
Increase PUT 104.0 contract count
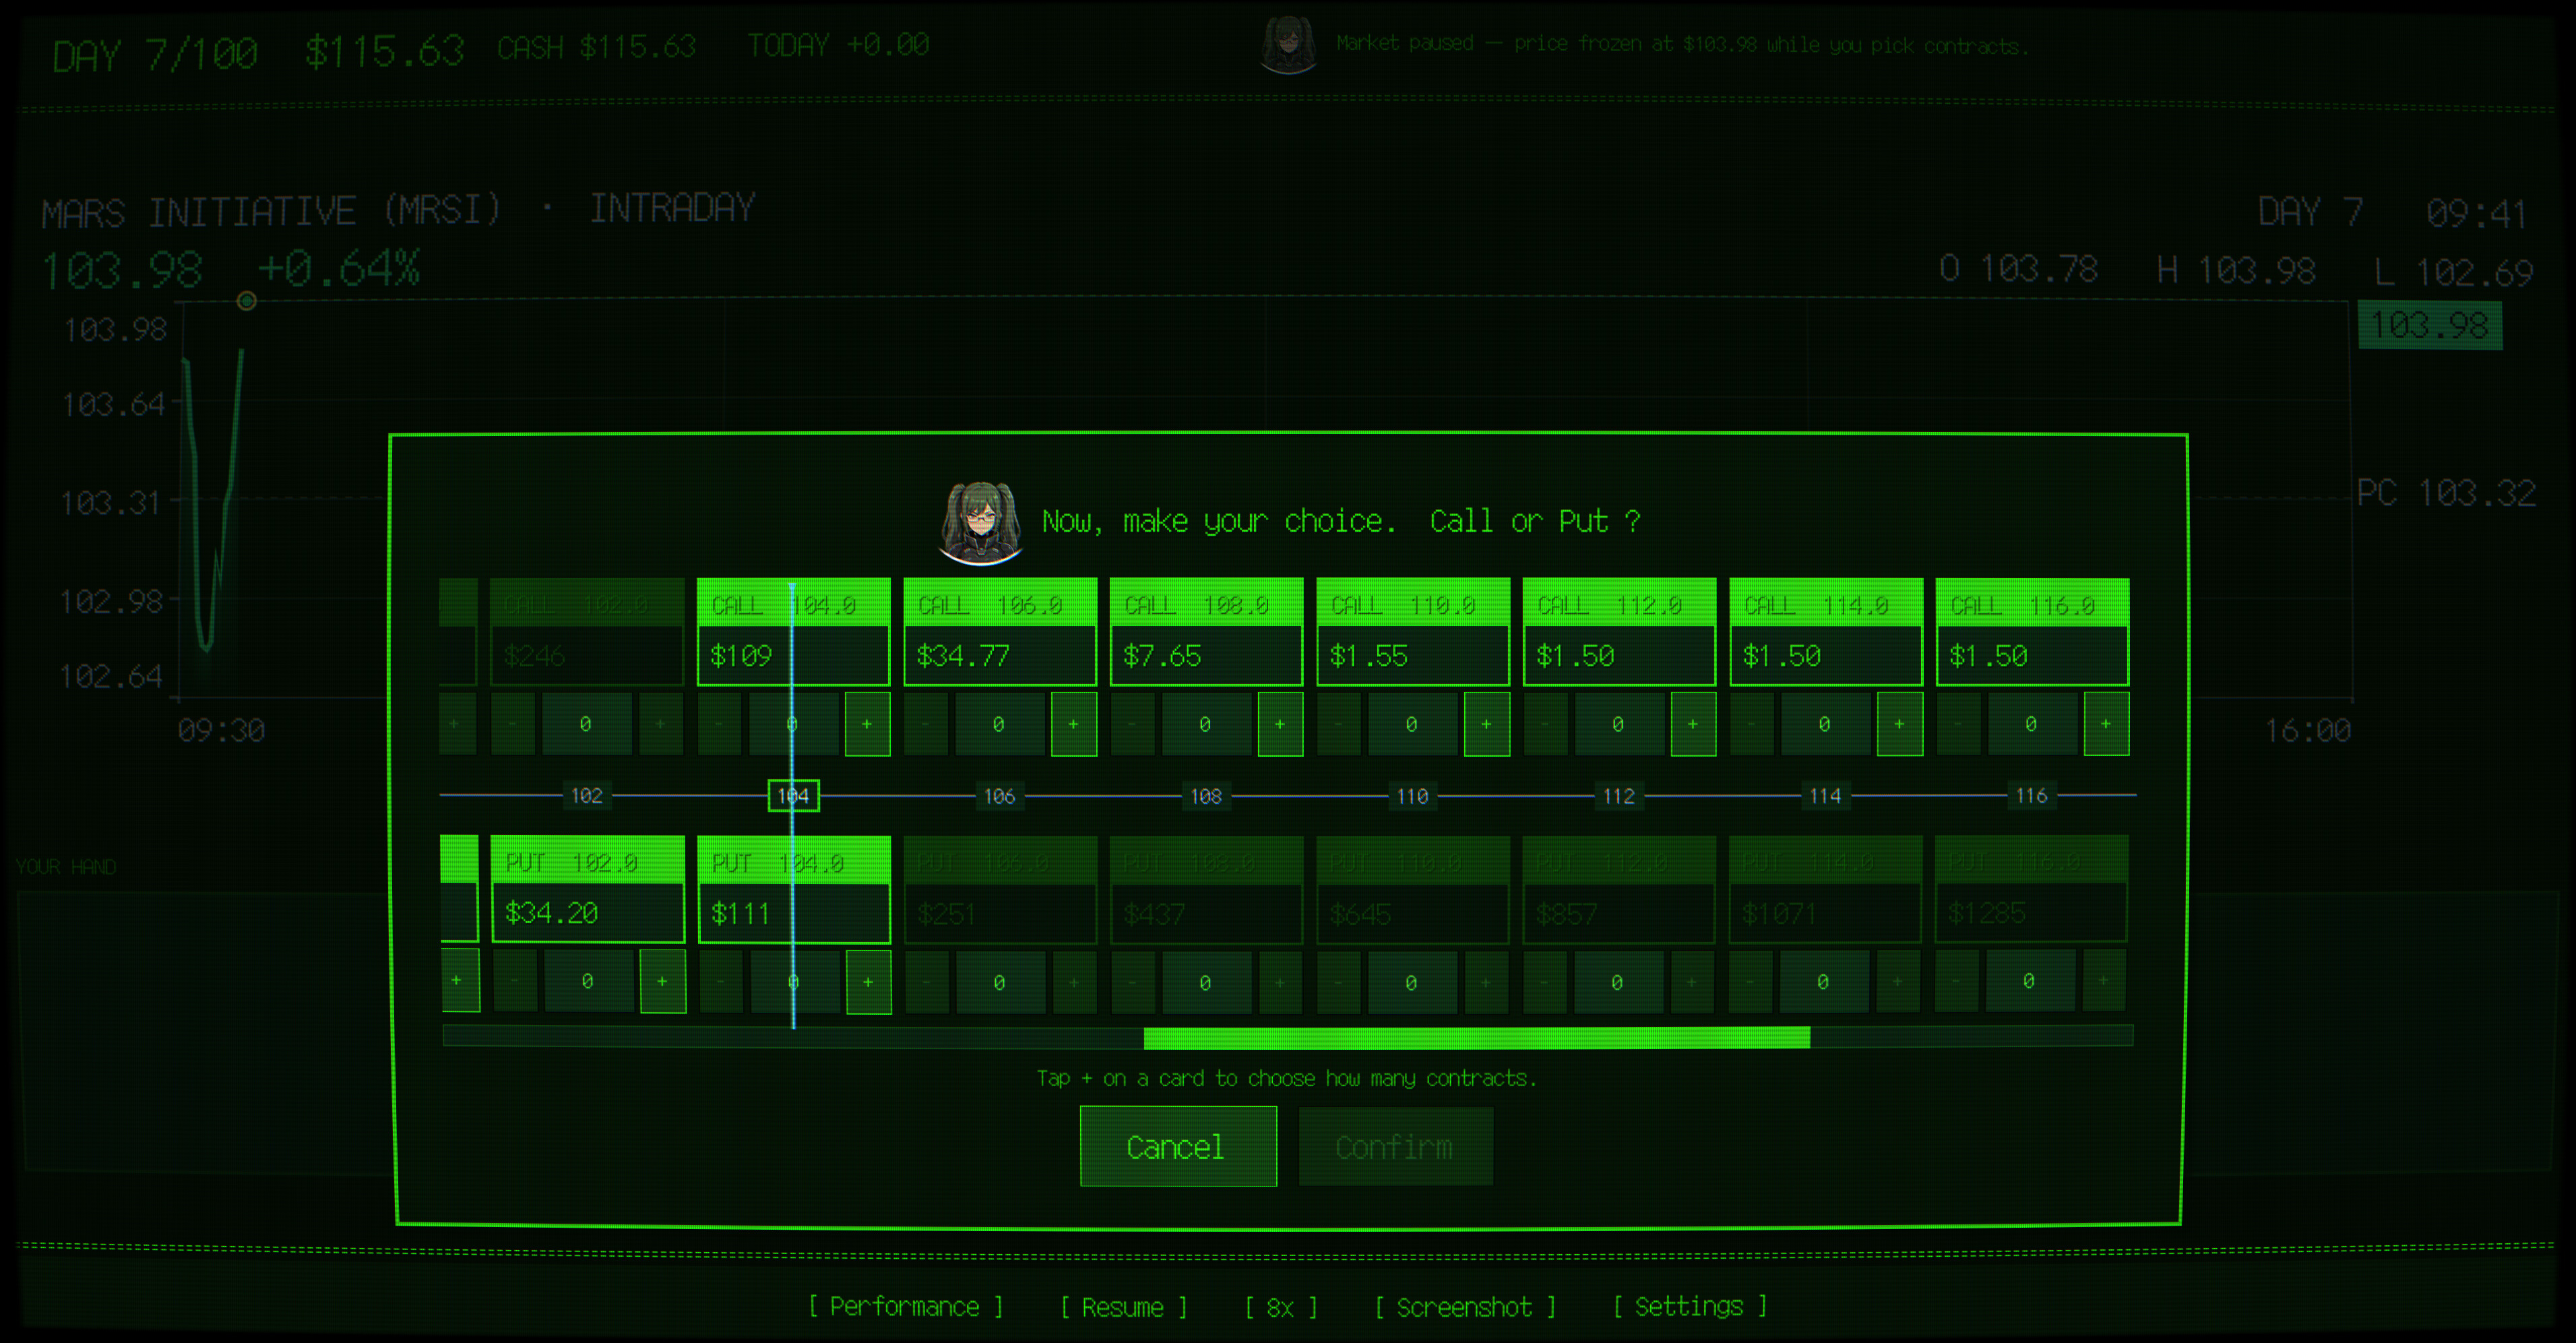(868, 981)
